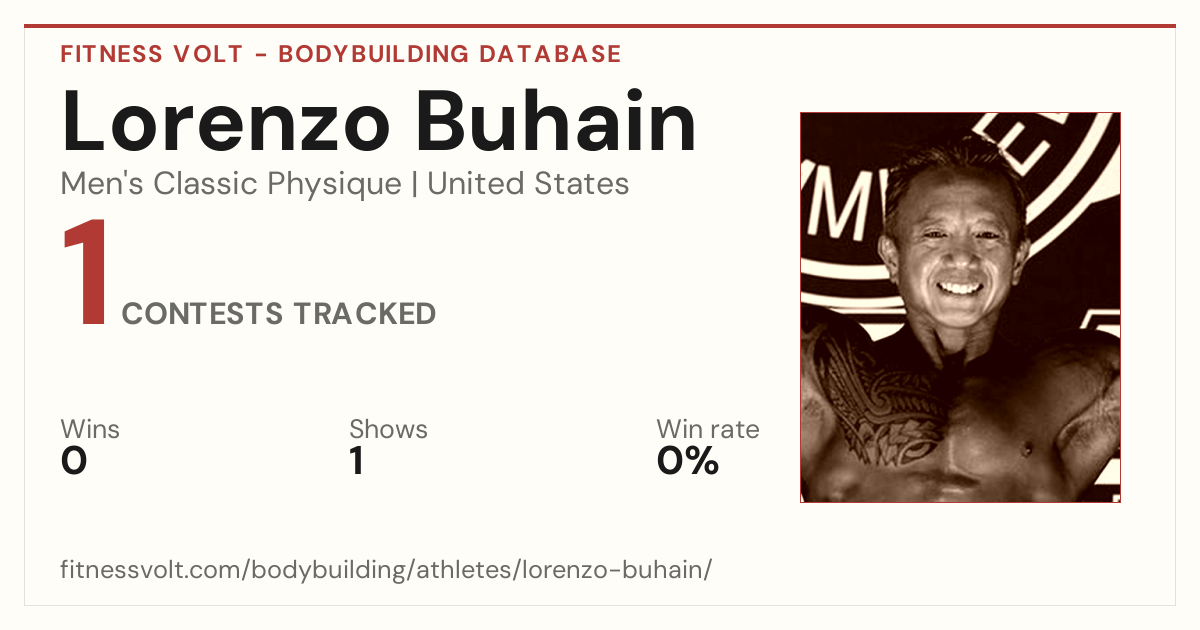Select the BODYBUILDING DATABASE header text
Viewport: 1200px width, 630px height.
coord(450,54)
